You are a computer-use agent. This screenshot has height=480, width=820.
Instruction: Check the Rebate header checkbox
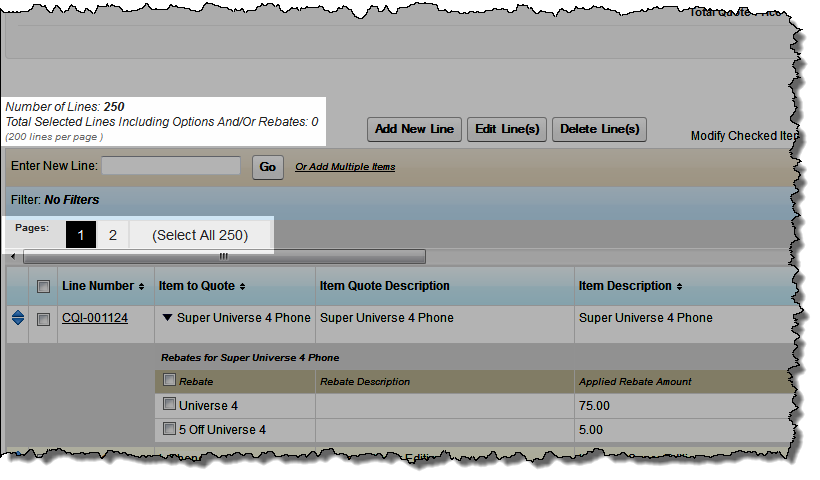[x=169, y=380]
